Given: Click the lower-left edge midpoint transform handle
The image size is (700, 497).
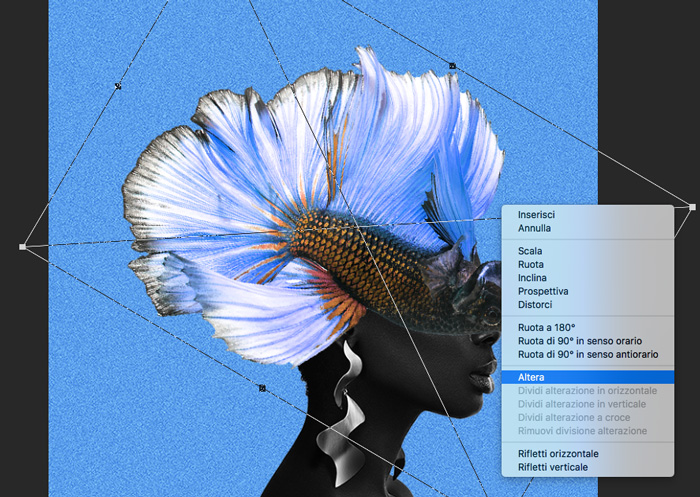Looking at the screenshot, I should pos(262,388).
